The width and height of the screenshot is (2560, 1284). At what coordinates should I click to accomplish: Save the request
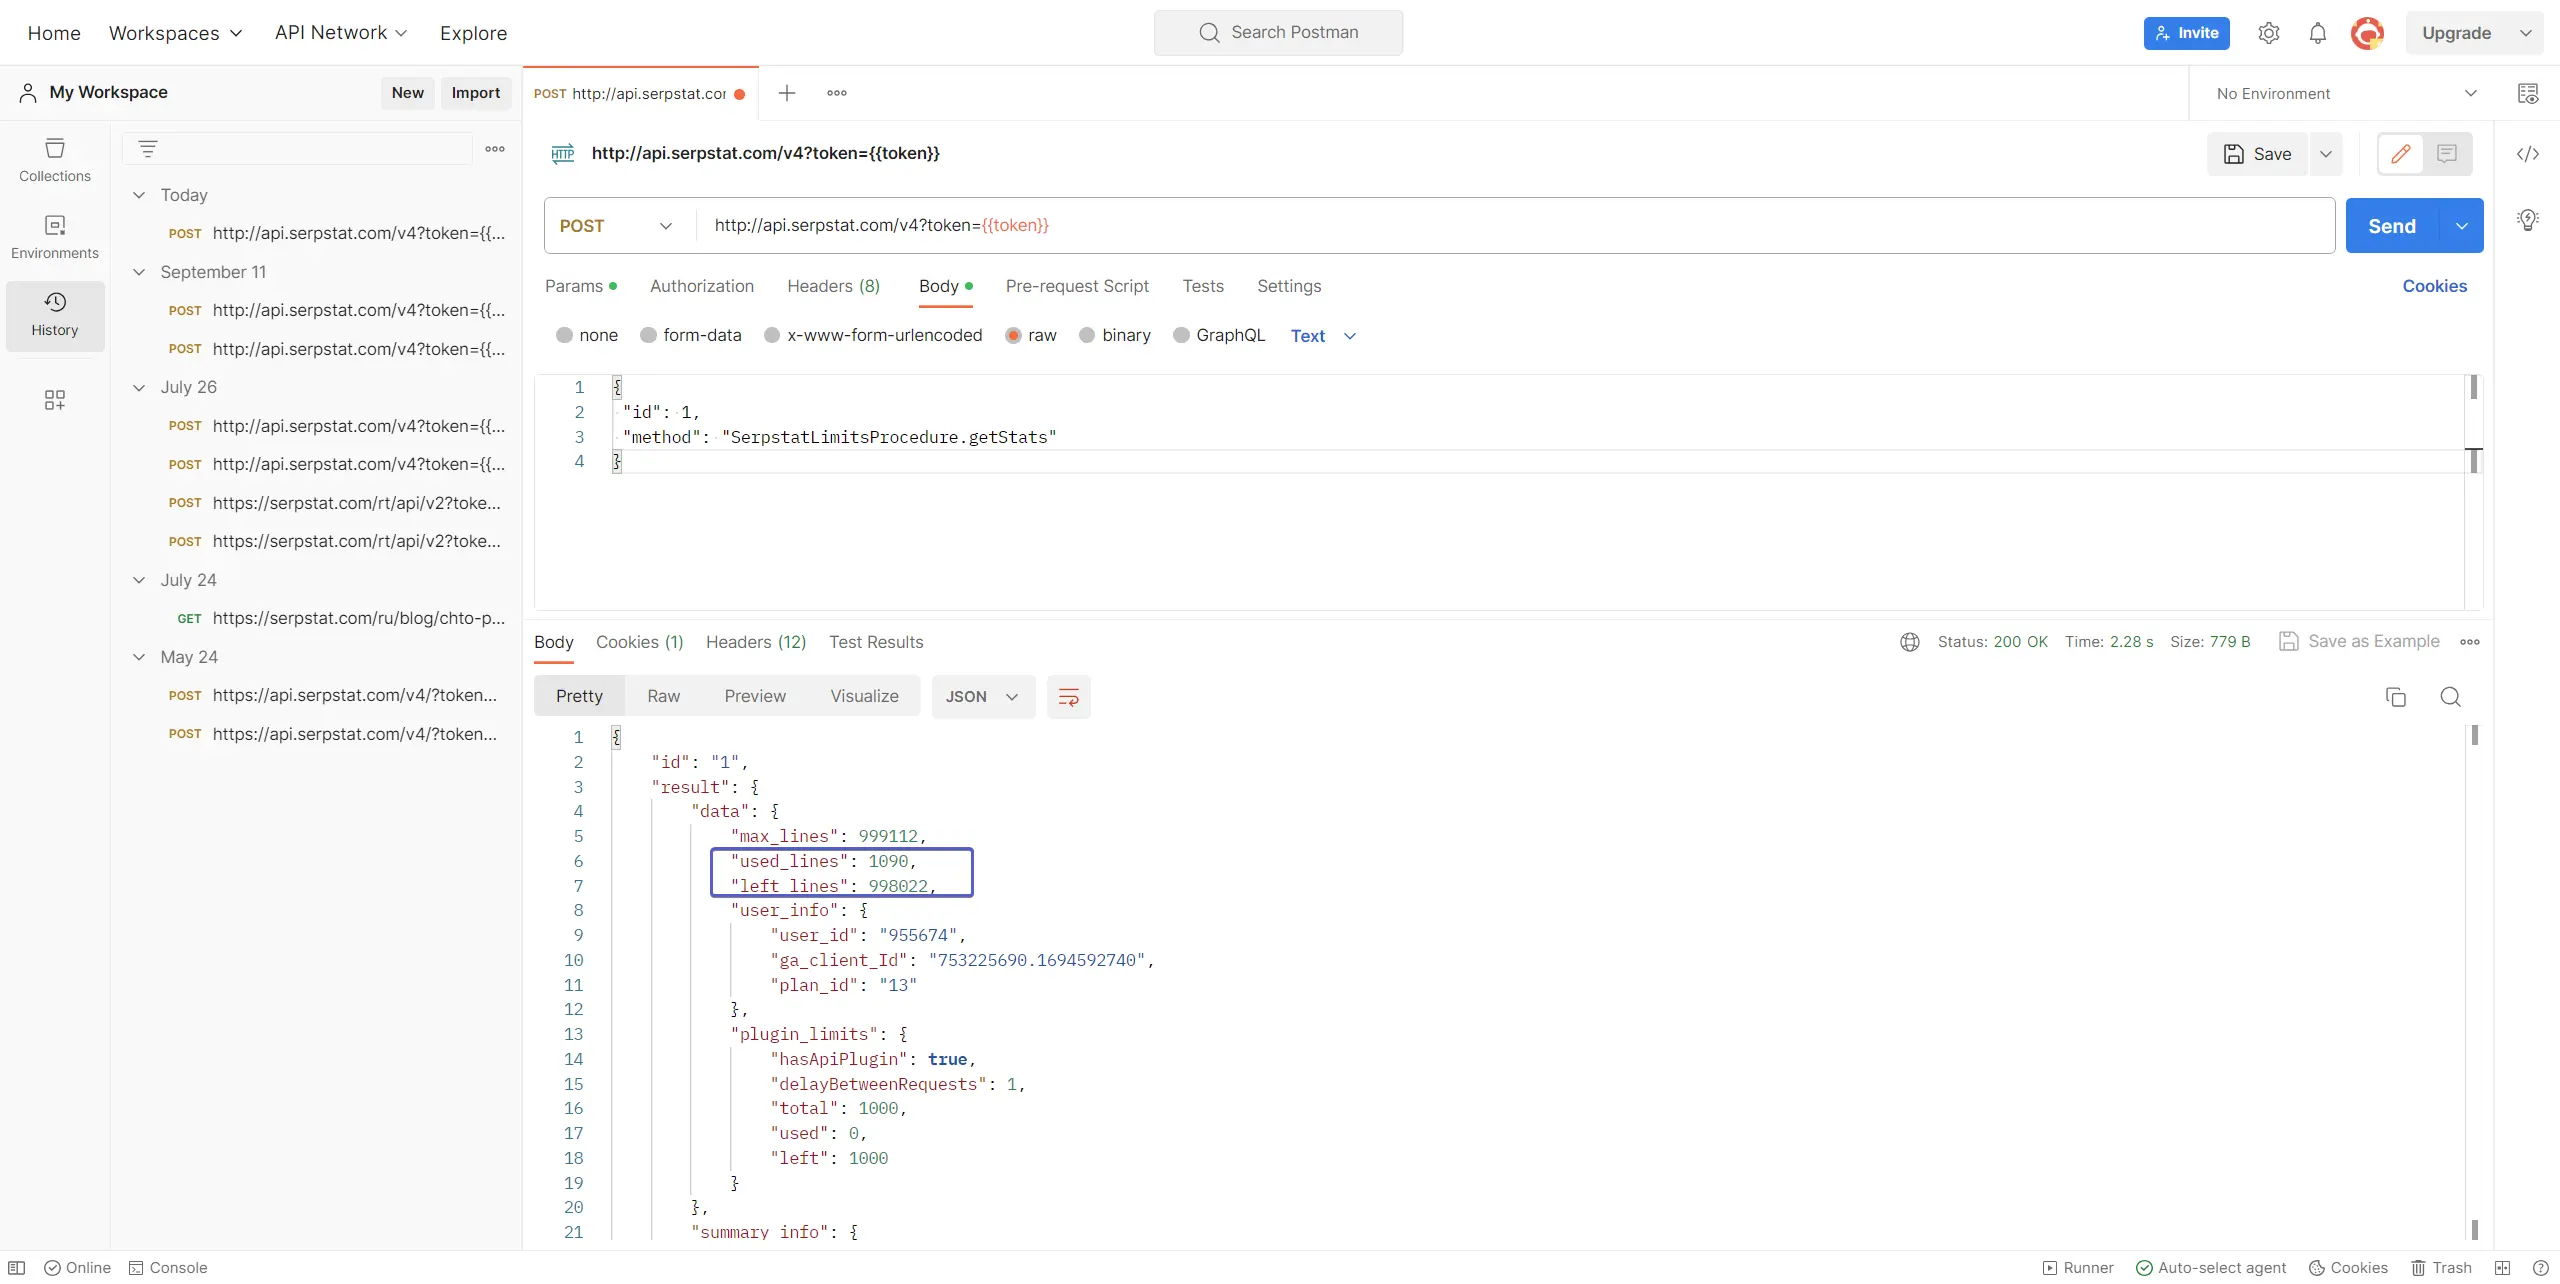pos(2257,154)
